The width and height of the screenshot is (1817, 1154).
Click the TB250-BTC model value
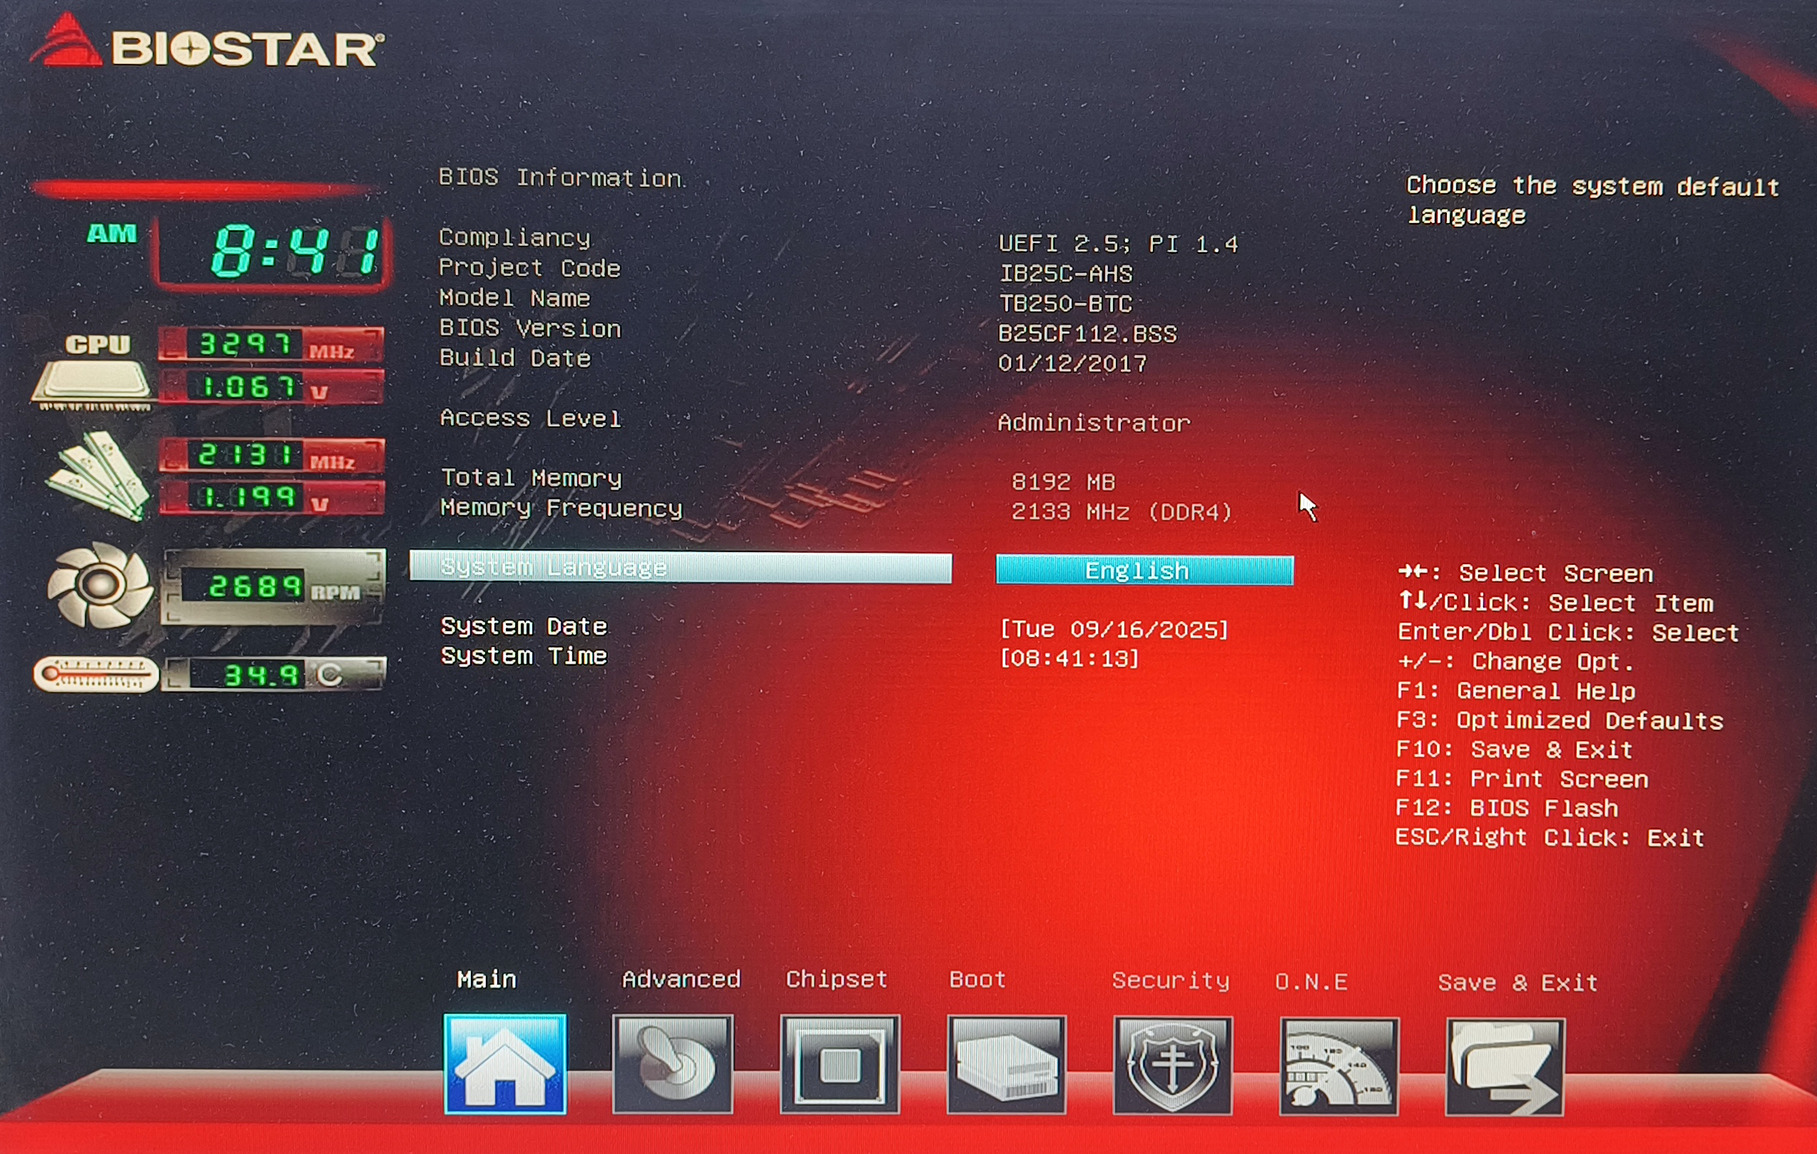coord(1065,304)
